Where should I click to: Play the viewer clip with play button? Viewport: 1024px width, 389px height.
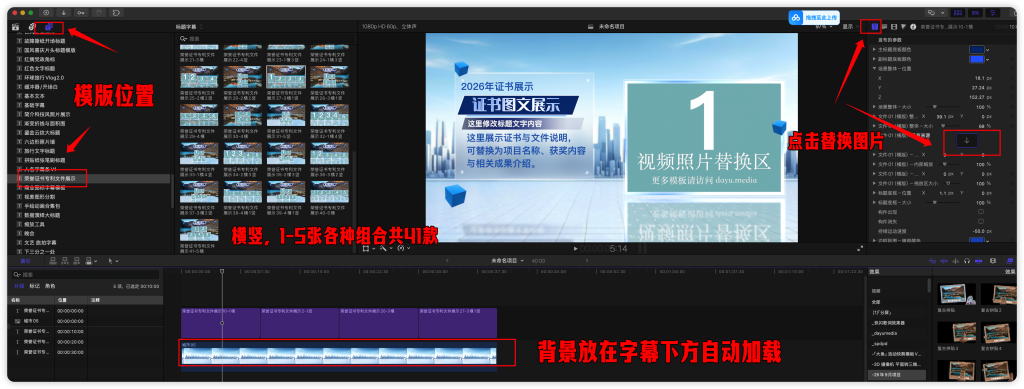click(575, 249)
